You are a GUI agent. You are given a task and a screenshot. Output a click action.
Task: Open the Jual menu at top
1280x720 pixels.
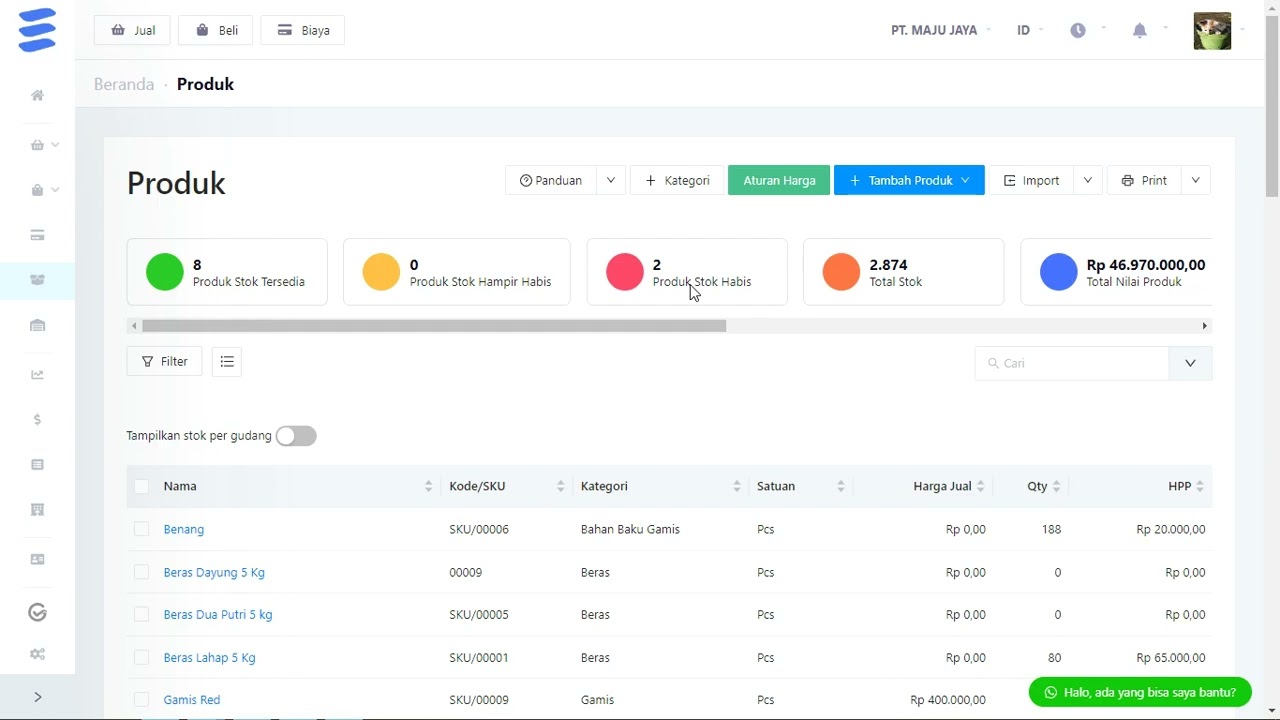[x=132, y=30]
